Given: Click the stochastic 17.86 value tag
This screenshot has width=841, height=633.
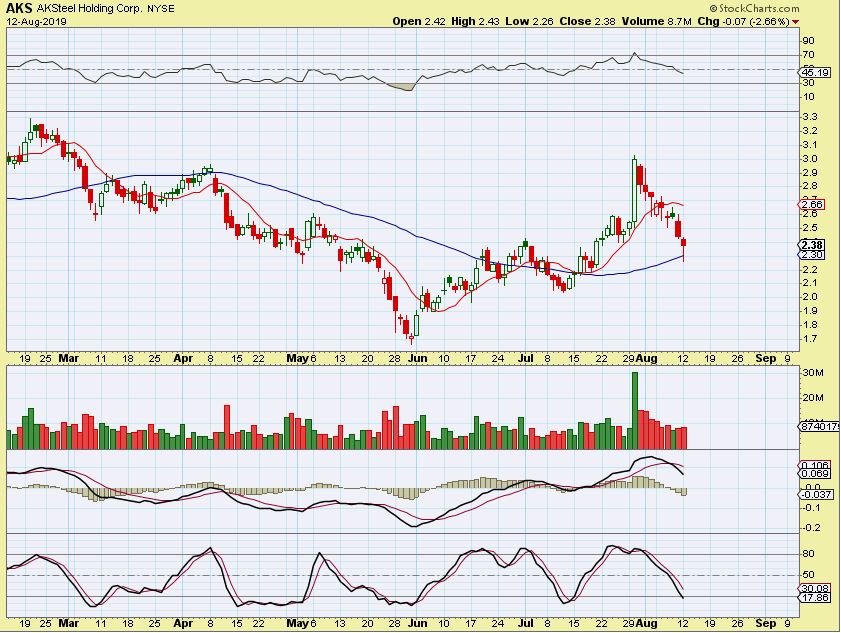Looking at the screenshot, I should pos(816,597).
